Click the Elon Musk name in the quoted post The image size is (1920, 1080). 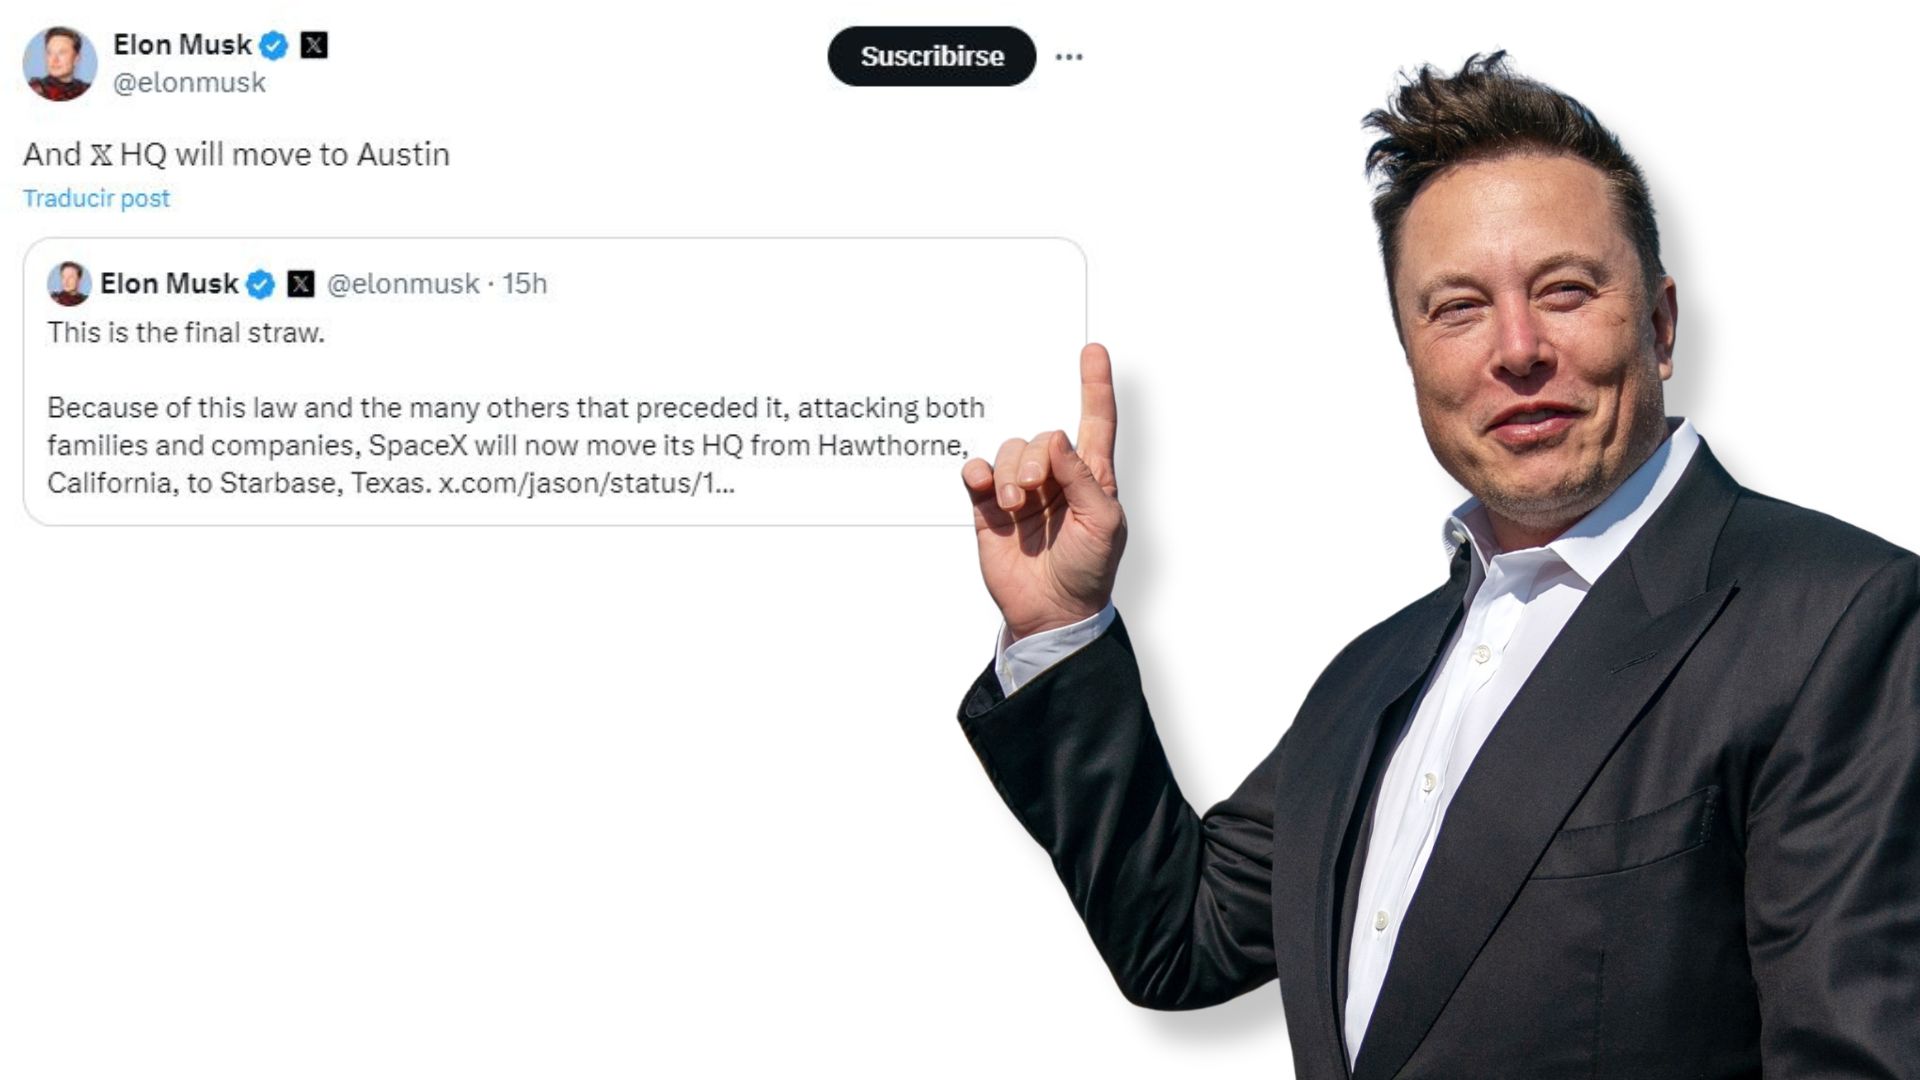click(169, 284)
